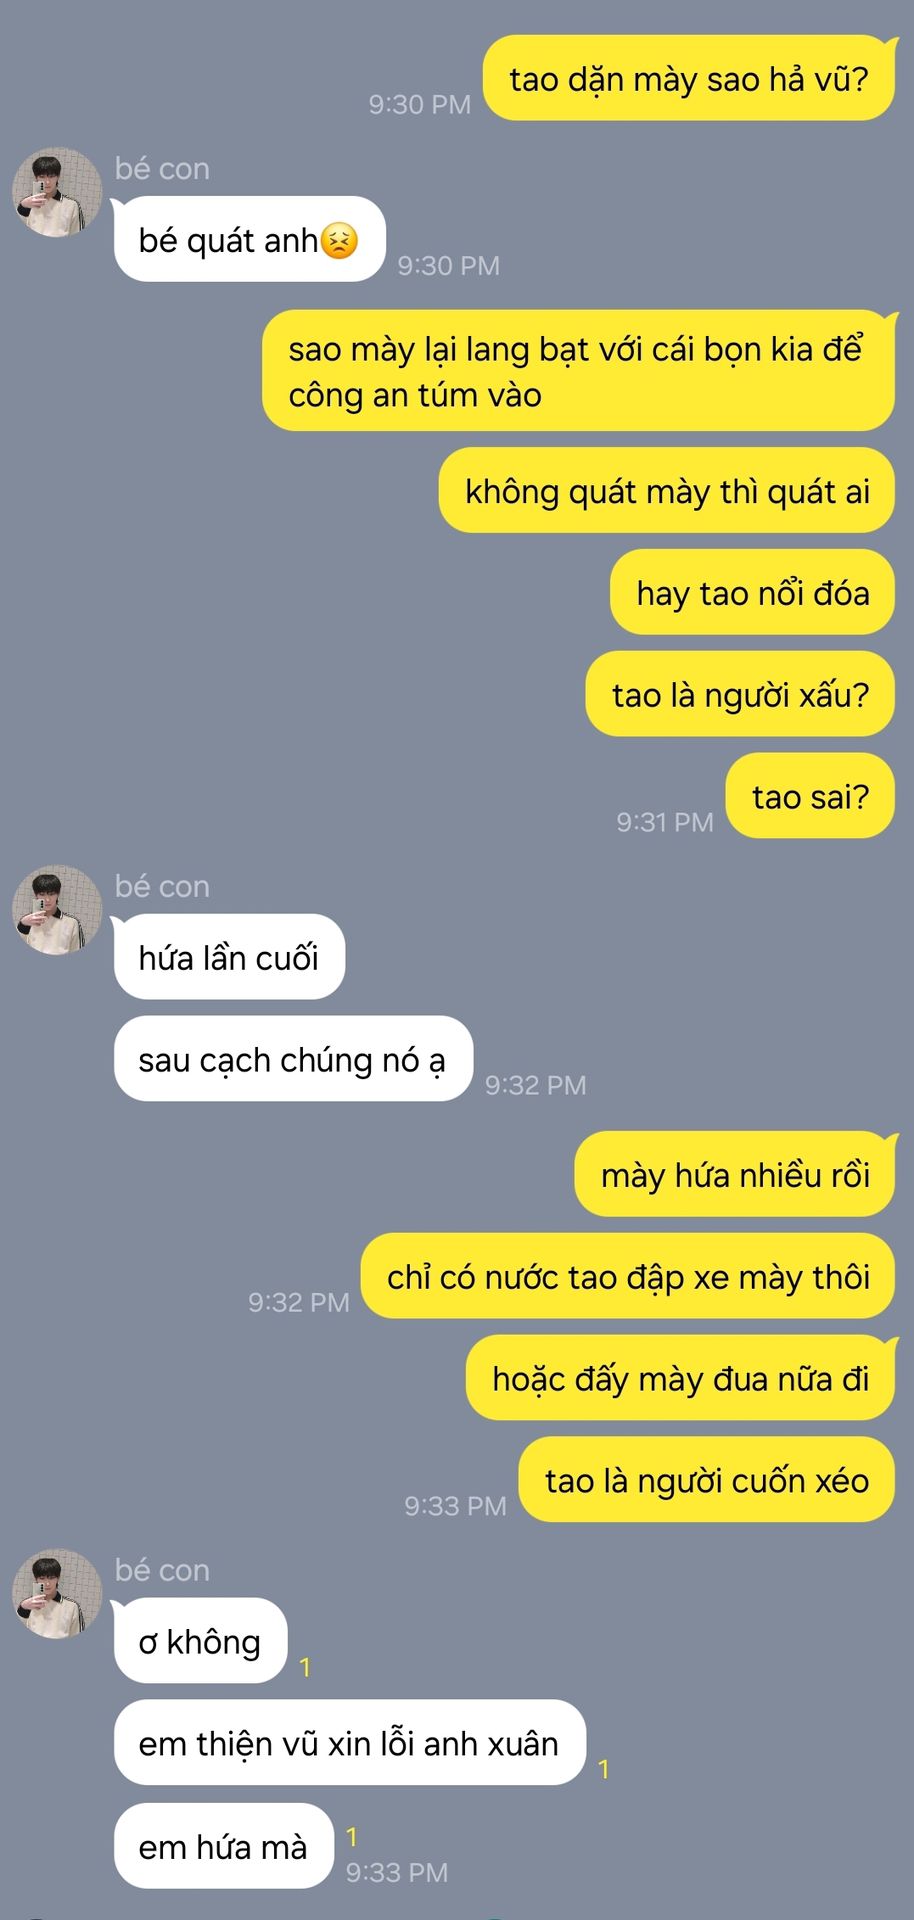The width and height of the screenshot is (914, 1920).
Task: Tap the 'ơ không' message bubble
Action: click(201, 1641)
